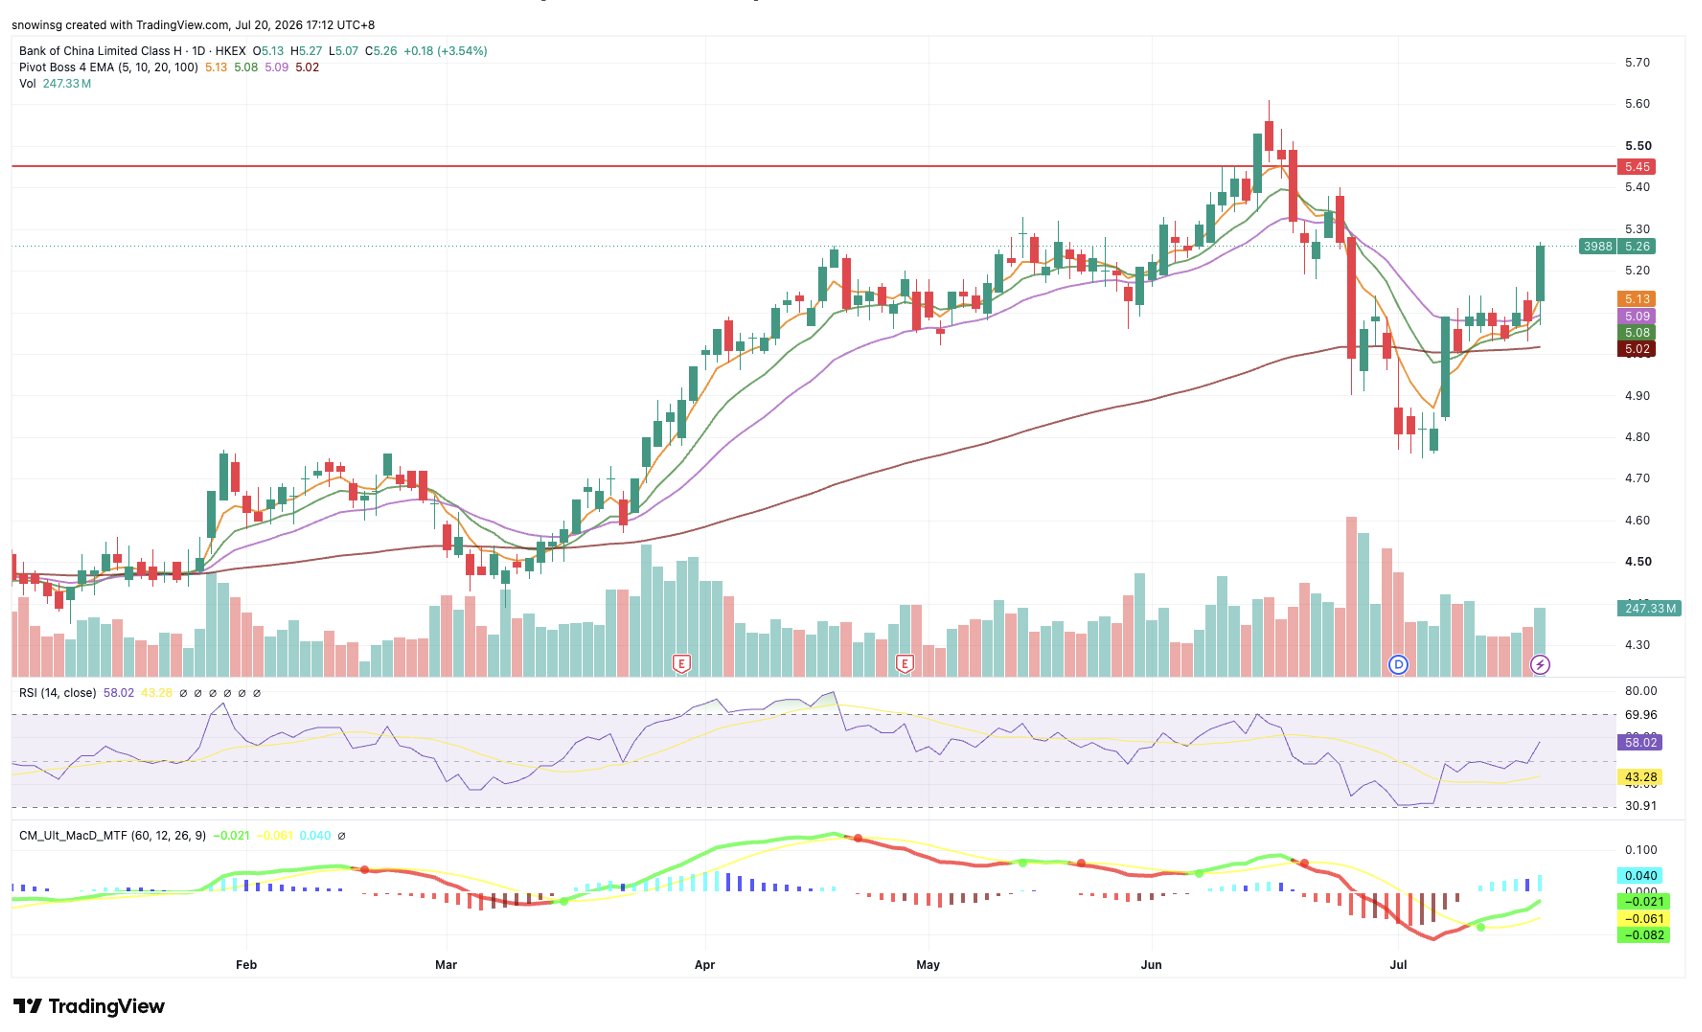1702x1032 pixels.
Task: Click the Pivot Boss 4 EMA legend name
Action: 108,67
